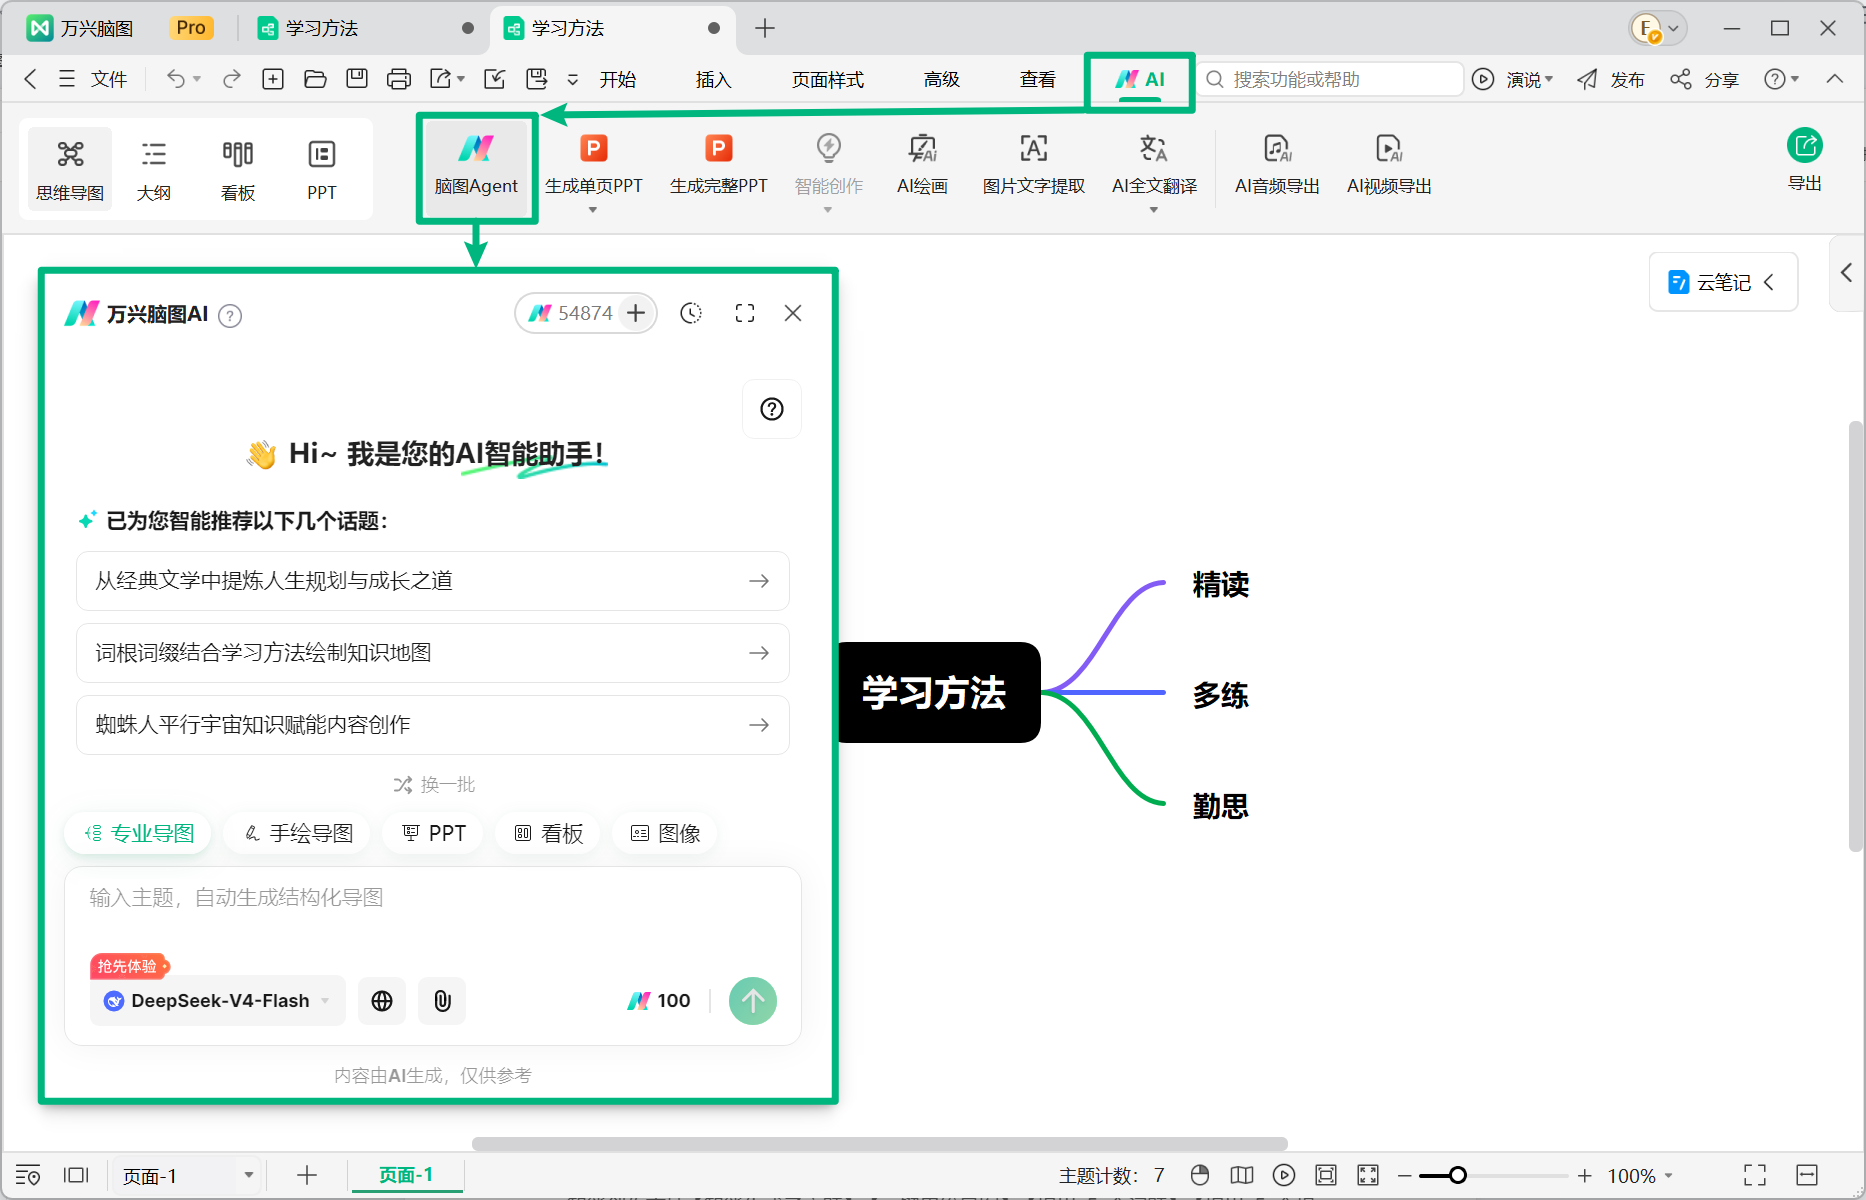Click the green 导出 export icon

tap(1805, 146)
